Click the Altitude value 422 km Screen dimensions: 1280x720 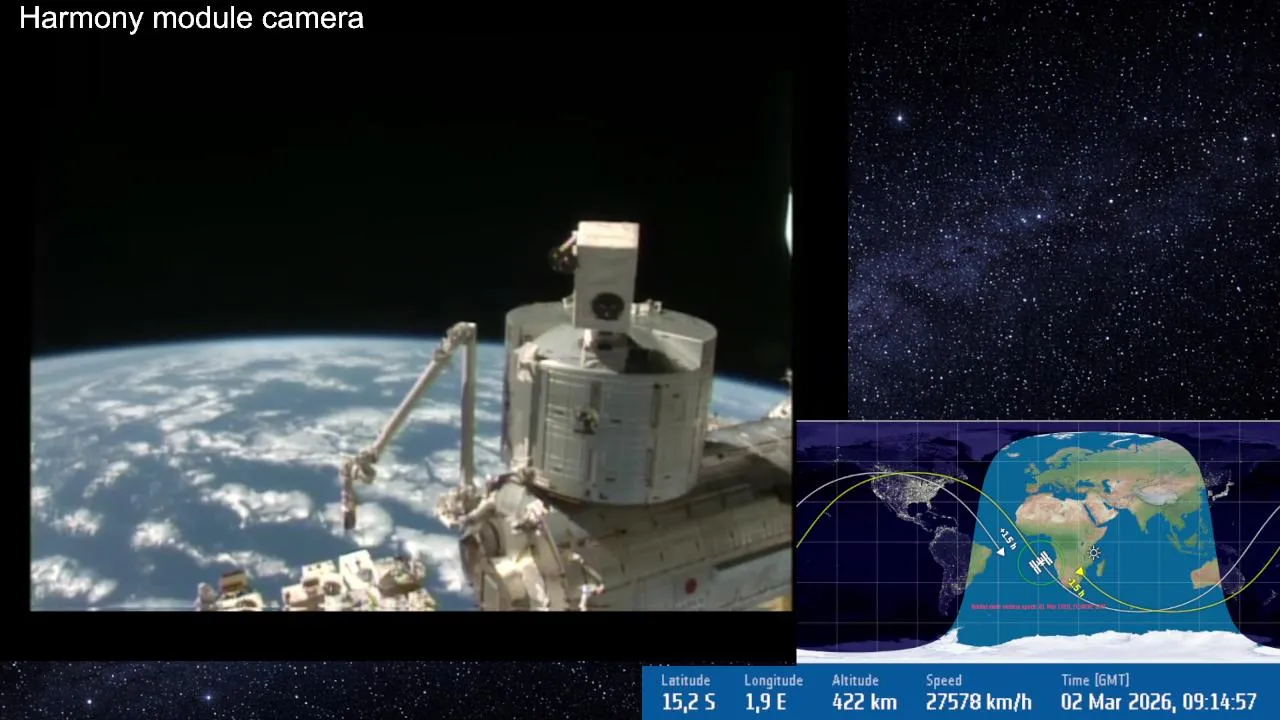point(864,702)
